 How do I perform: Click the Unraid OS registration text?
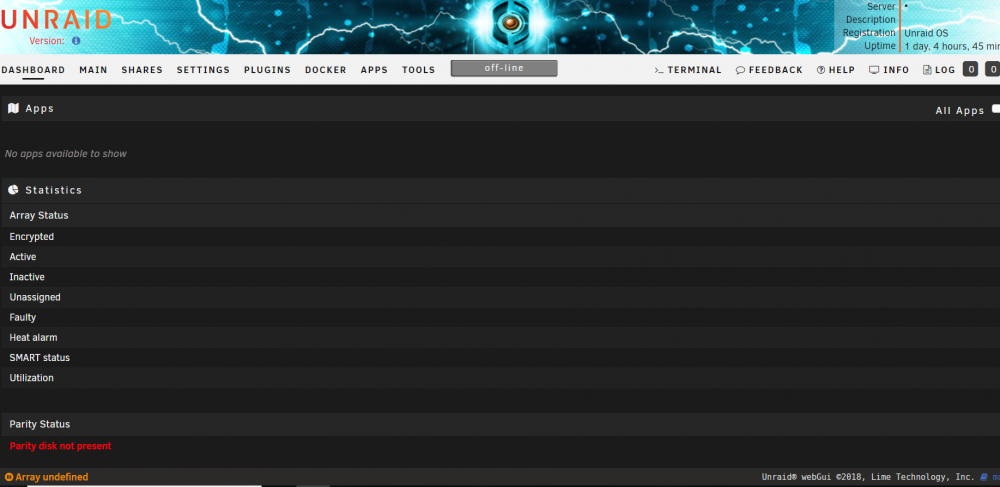coord(926,33)
